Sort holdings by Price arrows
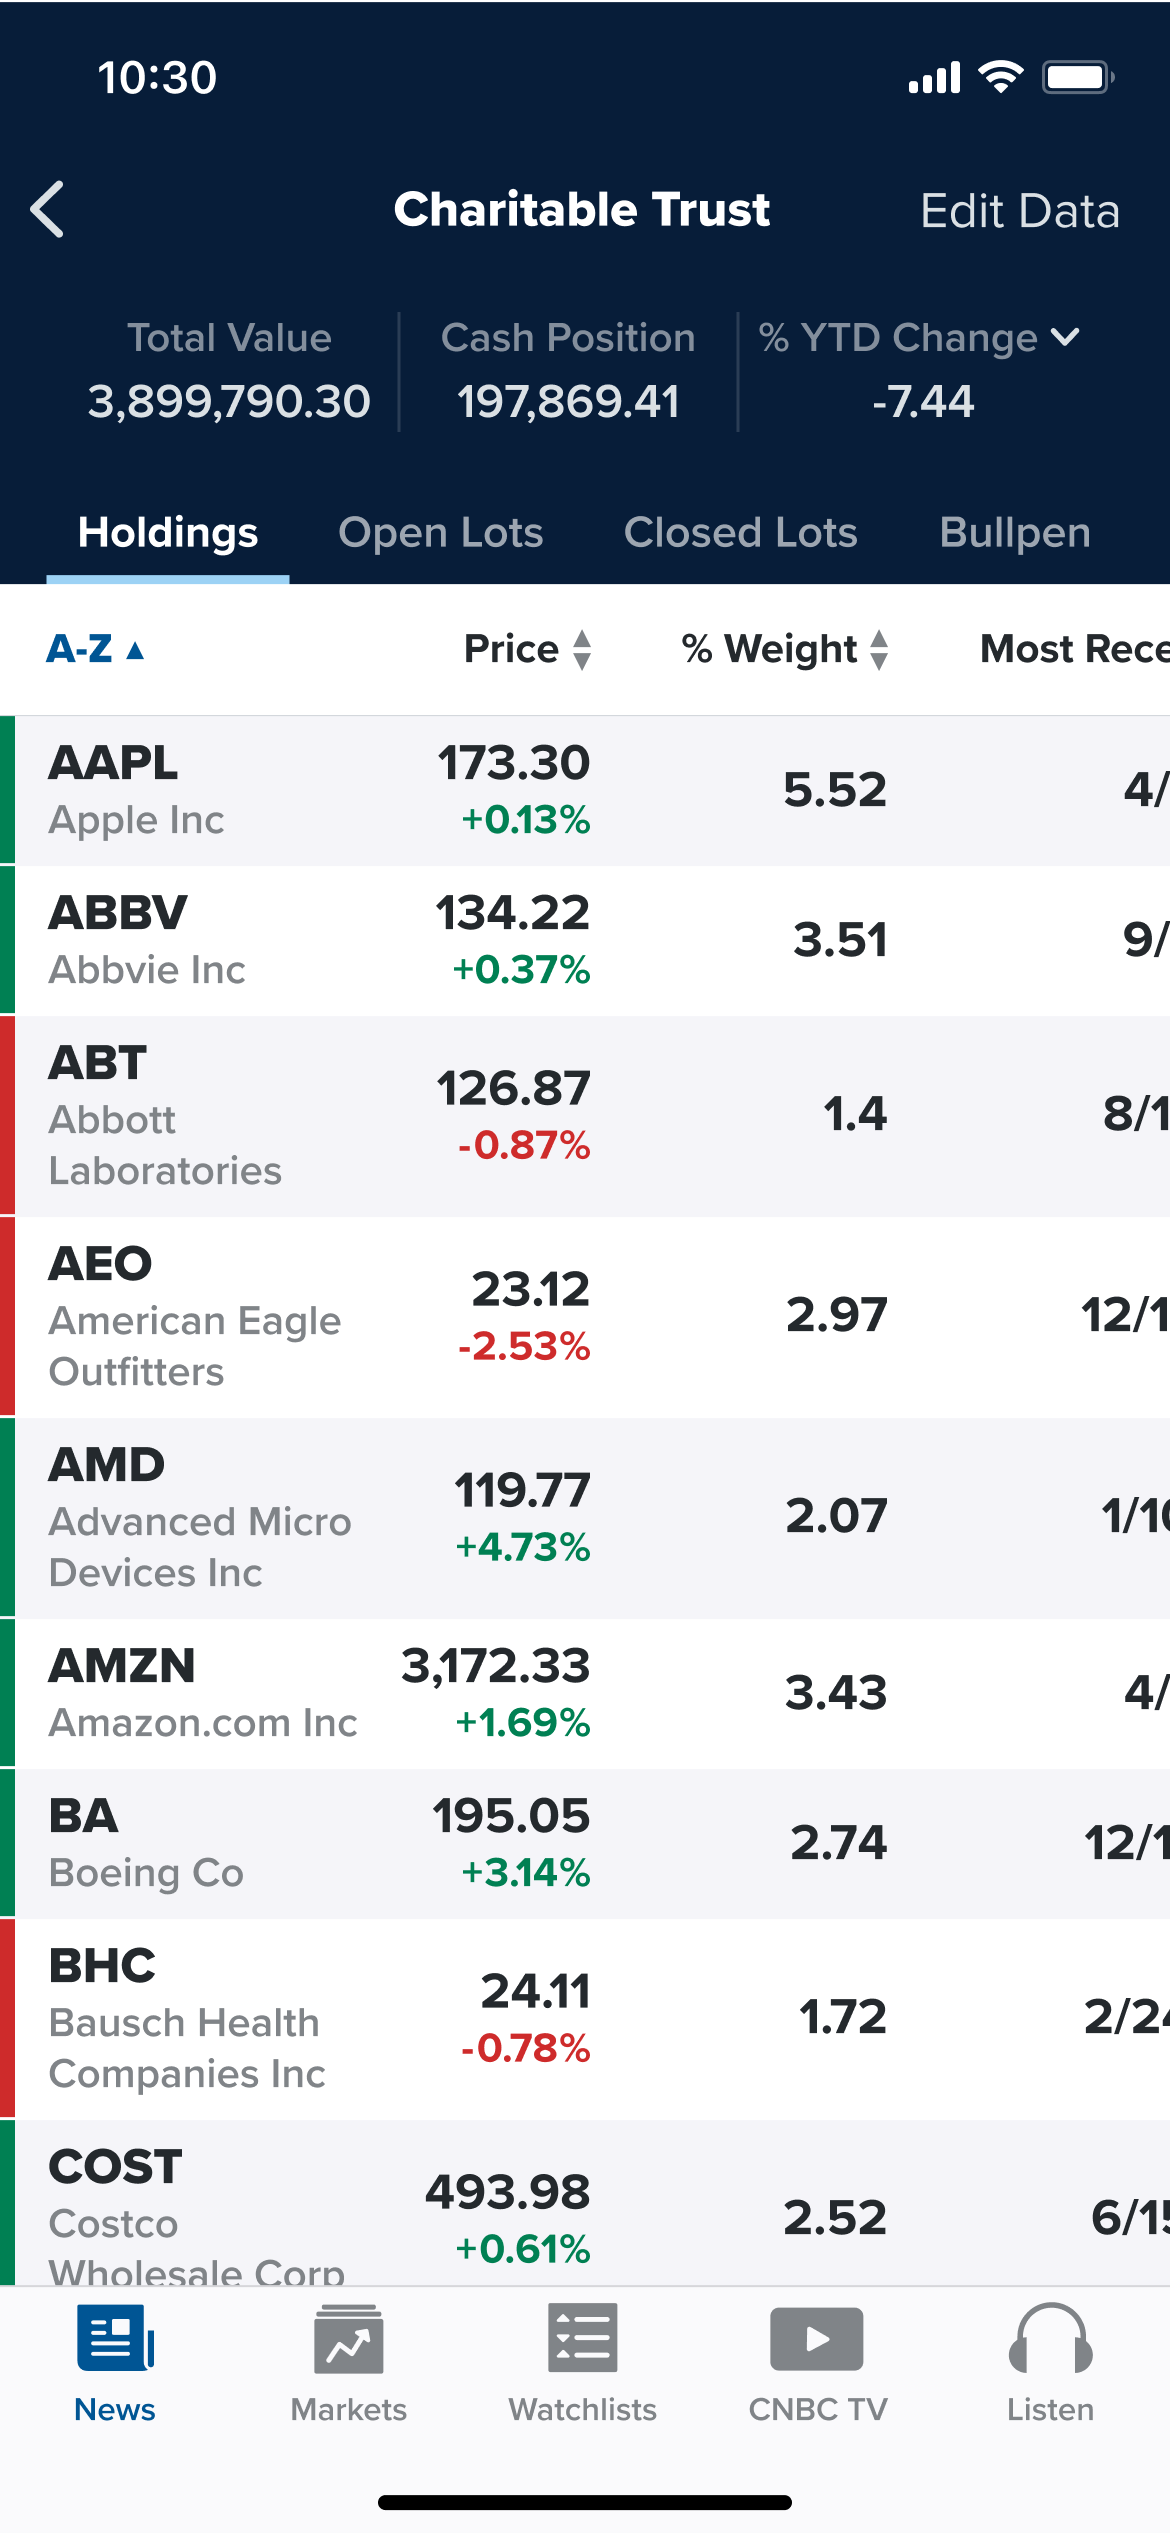The image size is (1170, 2533). 582,650
